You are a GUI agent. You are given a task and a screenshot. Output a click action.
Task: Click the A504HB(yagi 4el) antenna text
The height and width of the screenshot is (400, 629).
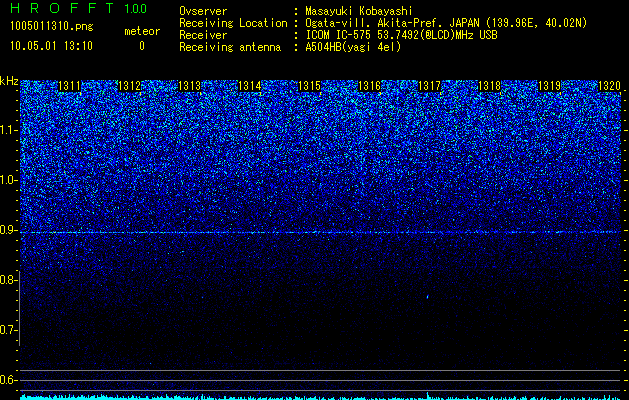(x=353, y=47)
